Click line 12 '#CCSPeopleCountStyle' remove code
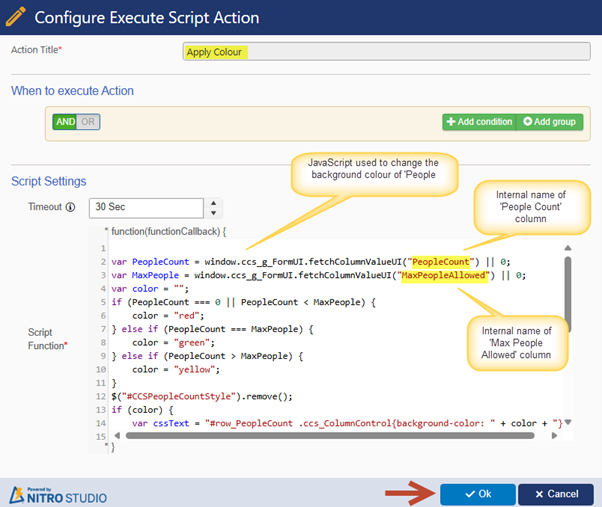 [x=202, y=396]
